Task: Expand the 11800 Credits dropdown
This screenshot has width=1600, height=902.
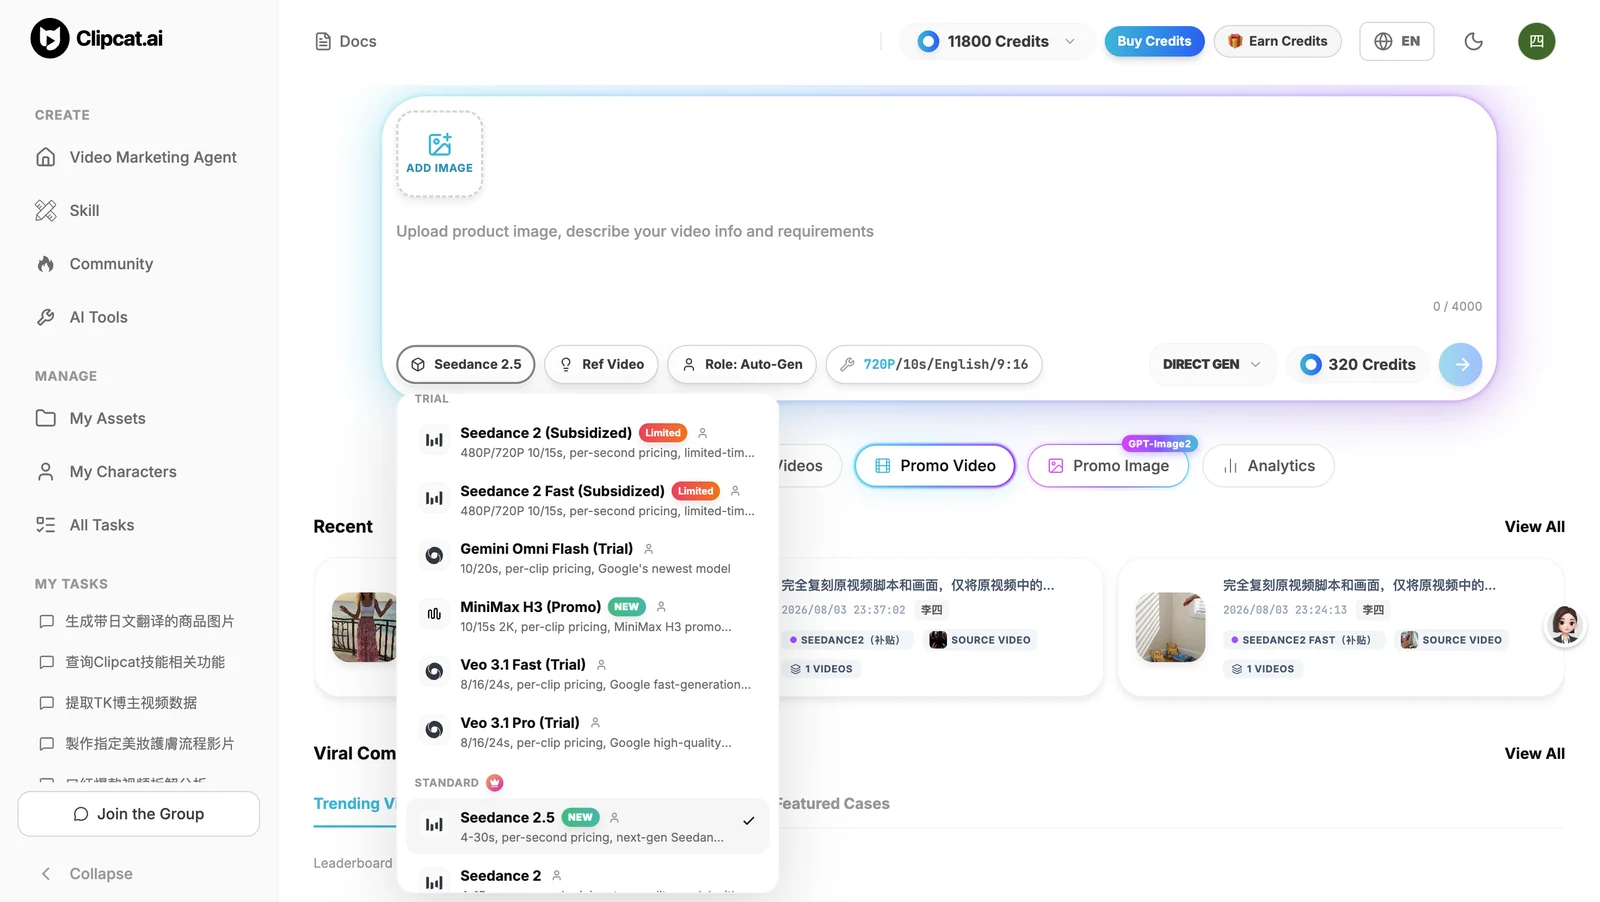Action: [x=997, y=41]
